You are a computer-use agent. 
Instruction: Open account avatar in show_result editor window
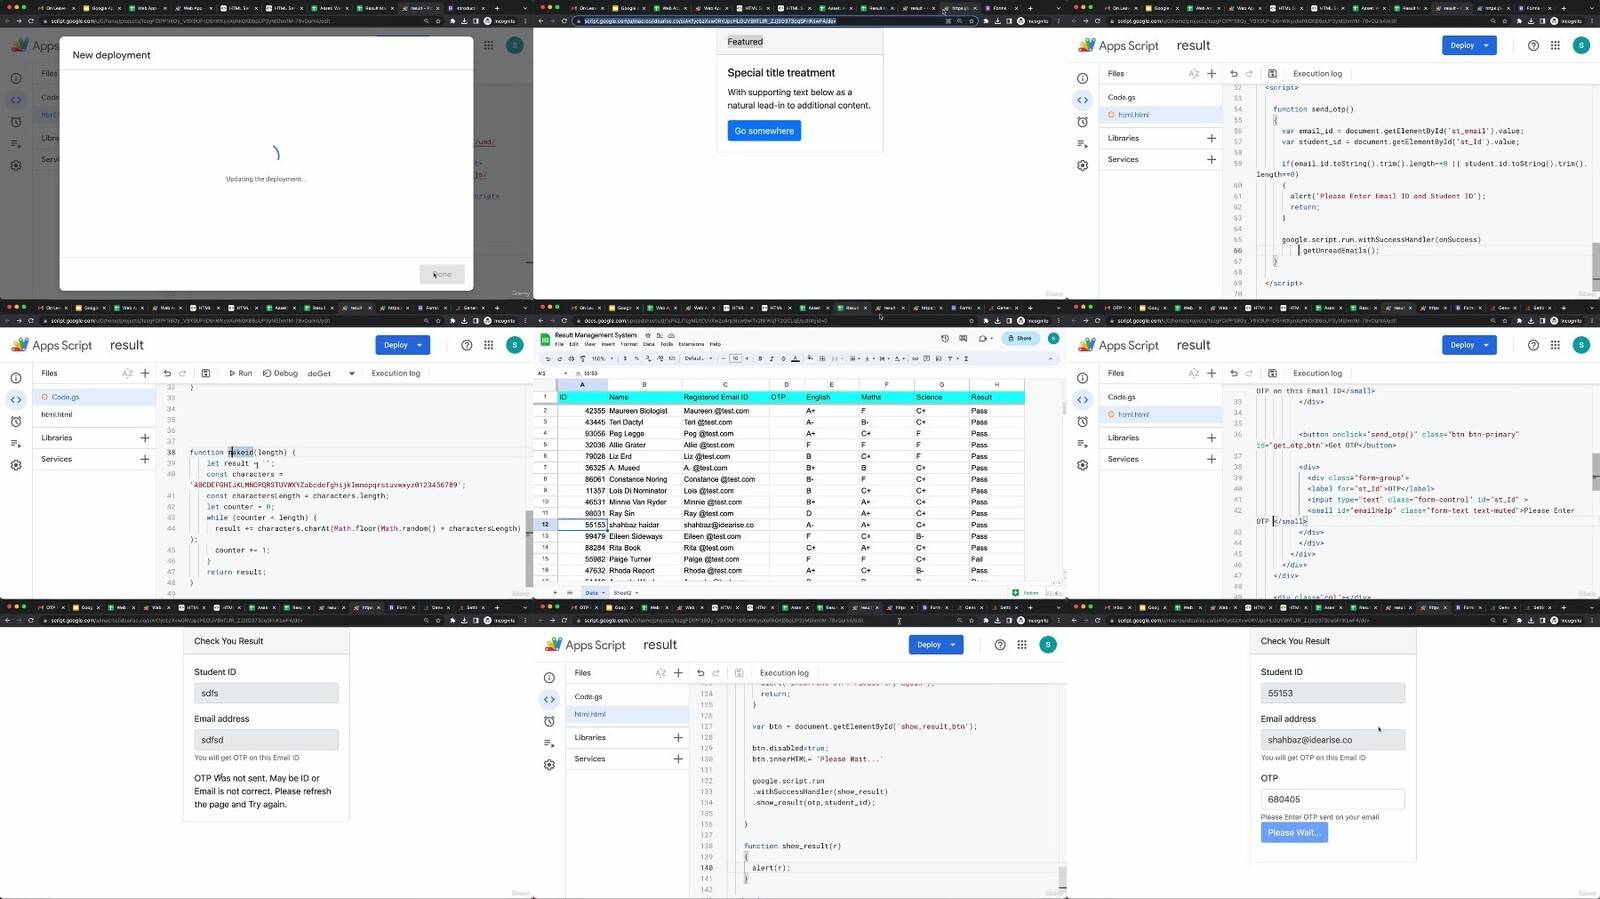point(1048,645)
